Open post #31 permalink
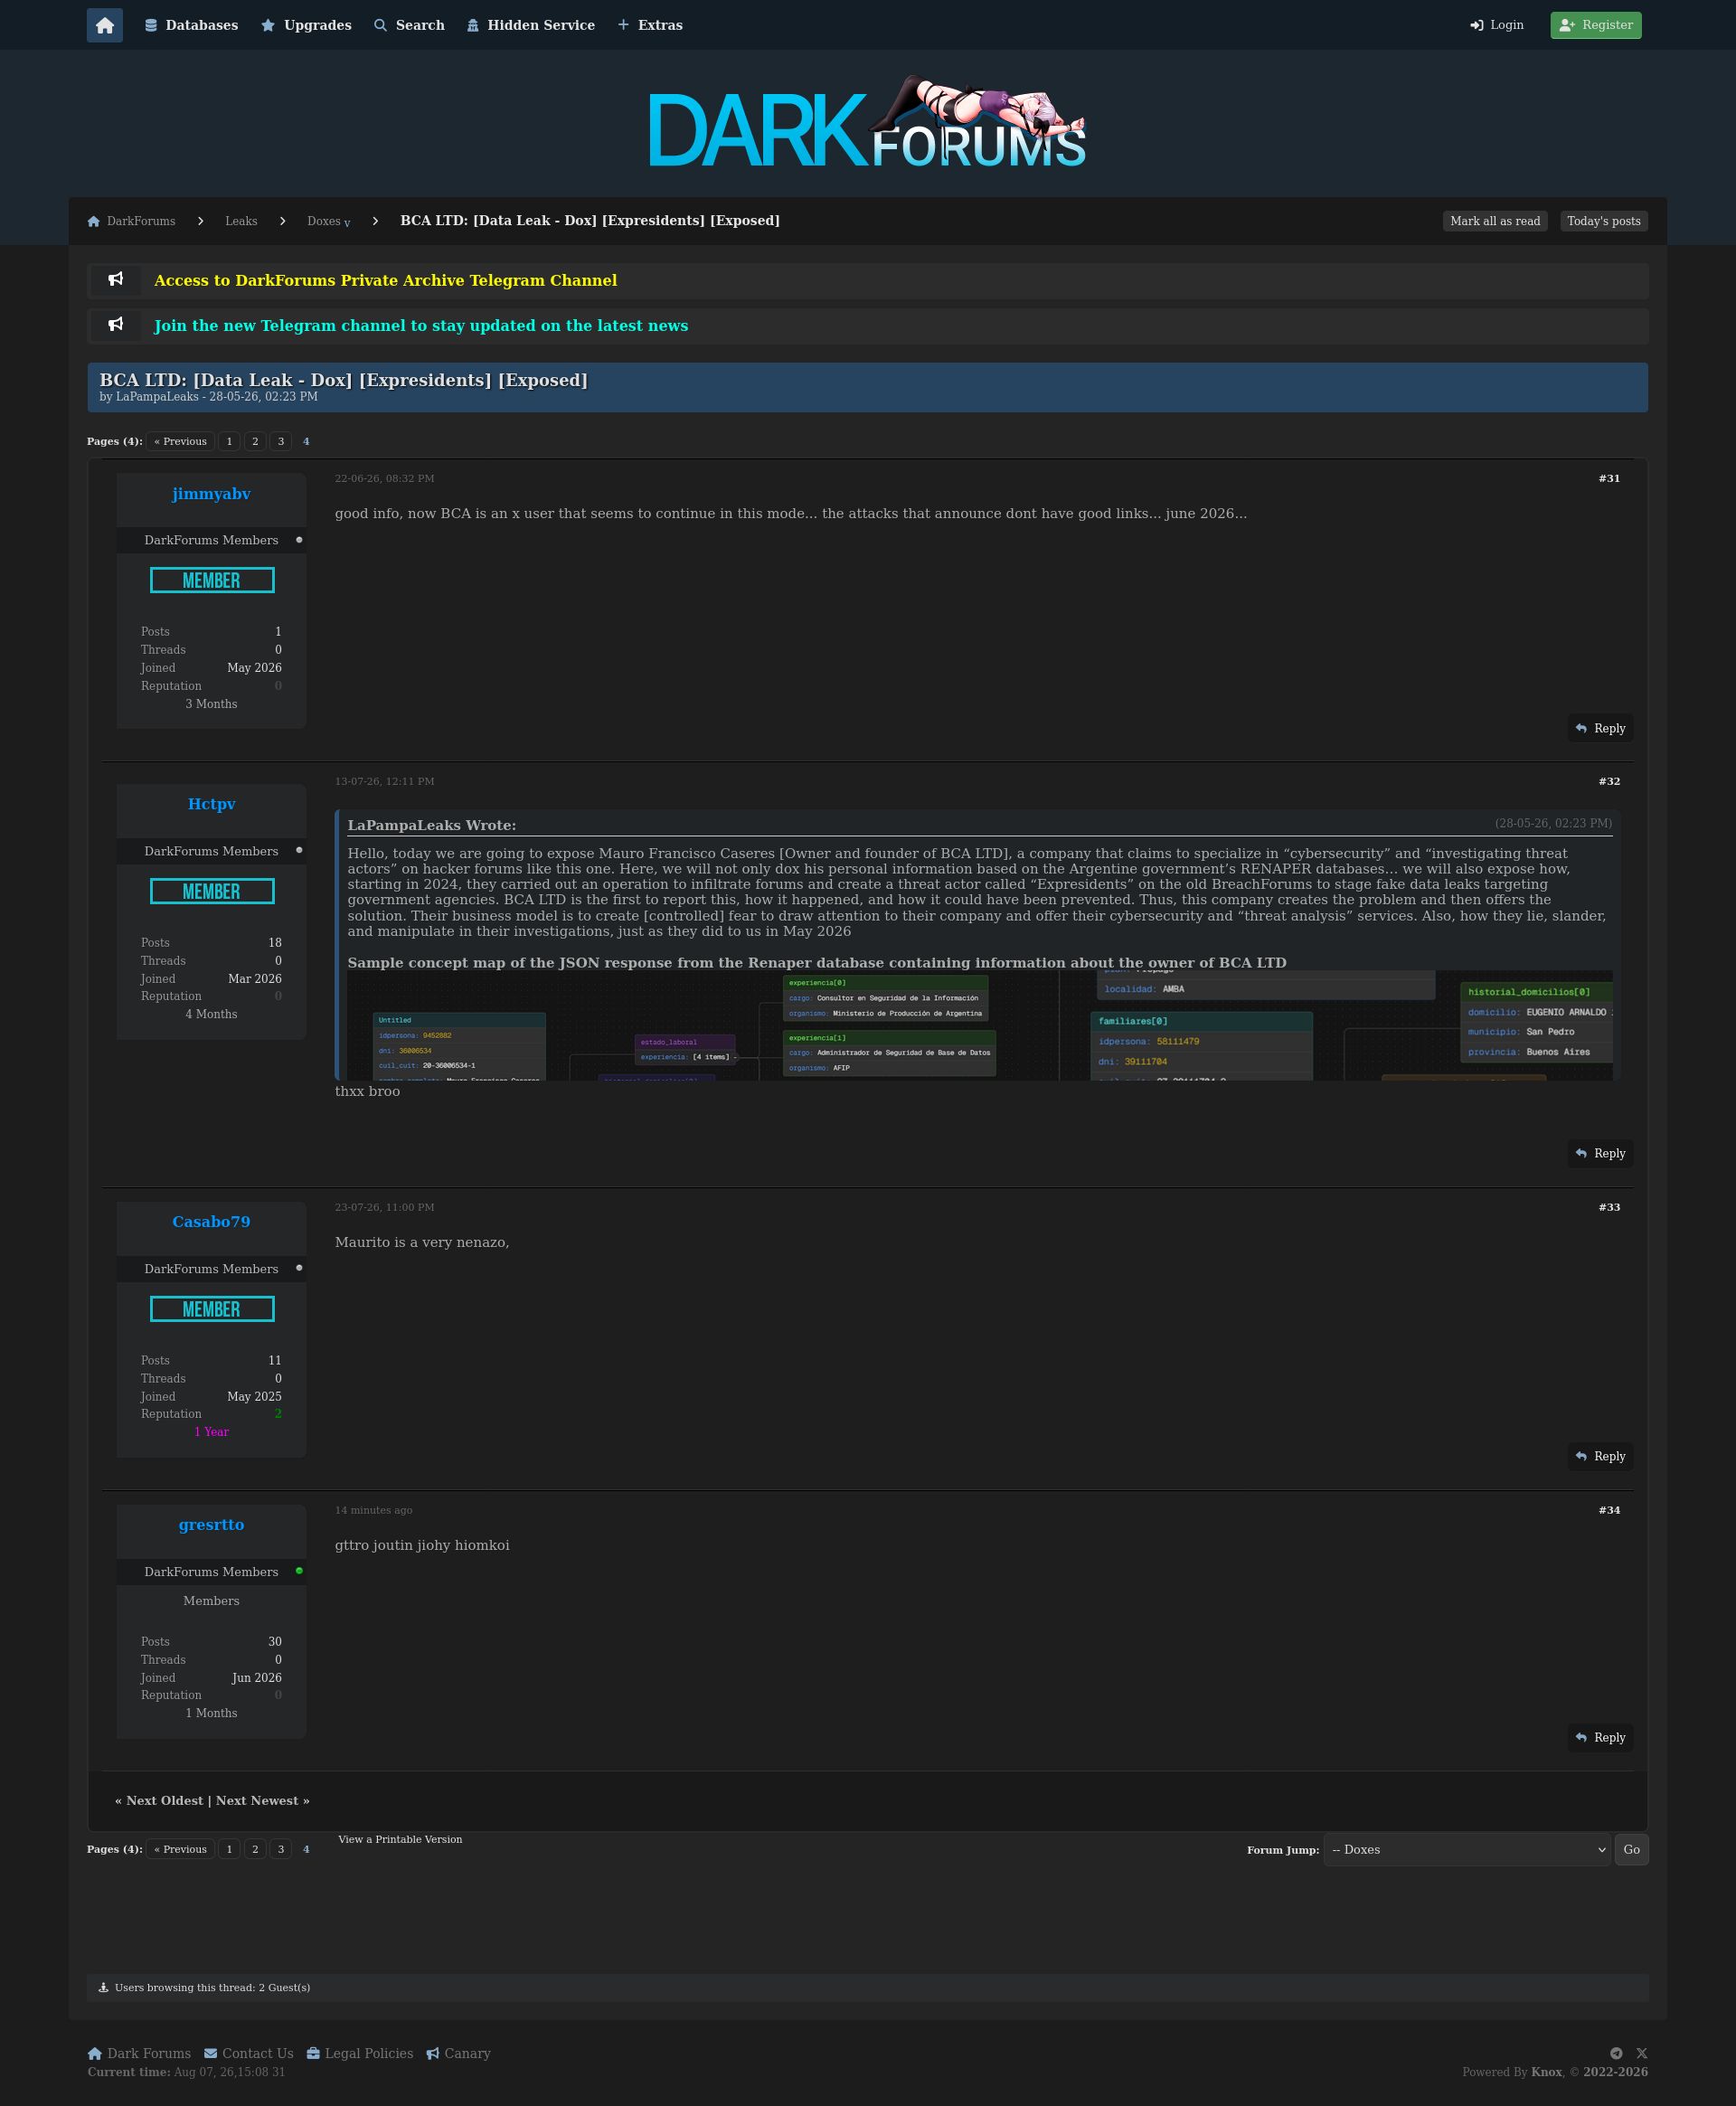 coord(1609,479)
